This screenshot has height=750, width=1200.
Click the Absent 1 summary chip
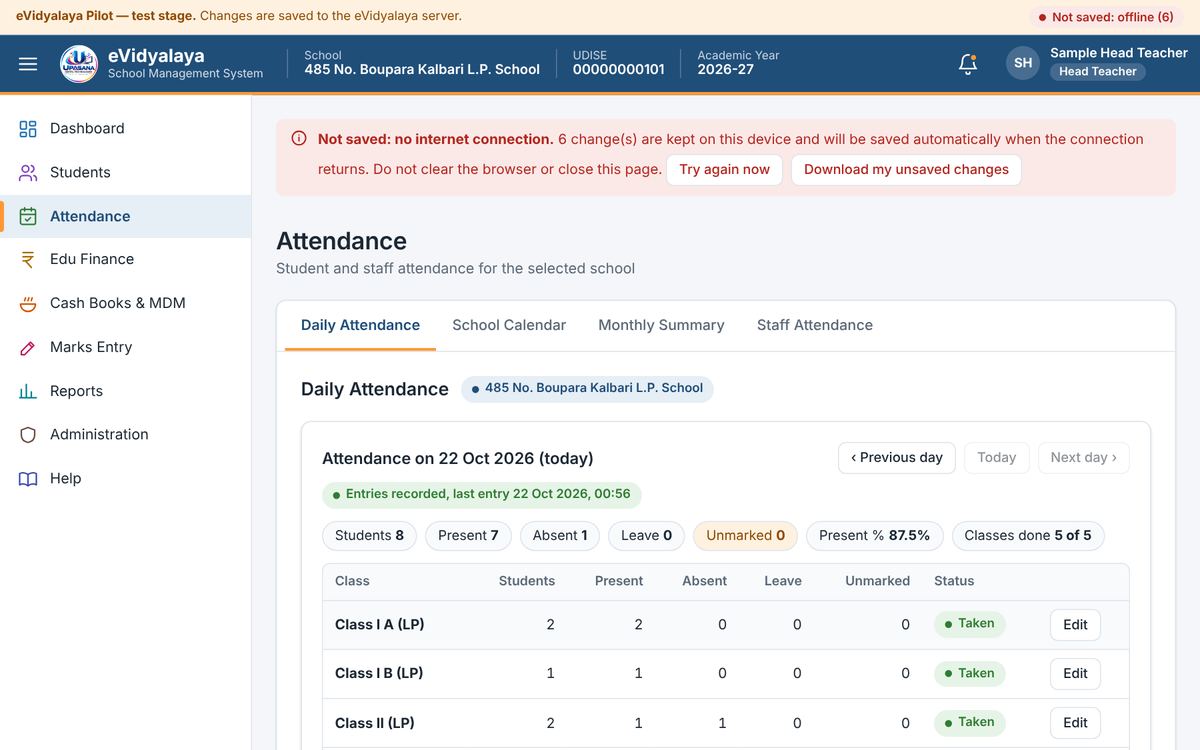(560, 536)
